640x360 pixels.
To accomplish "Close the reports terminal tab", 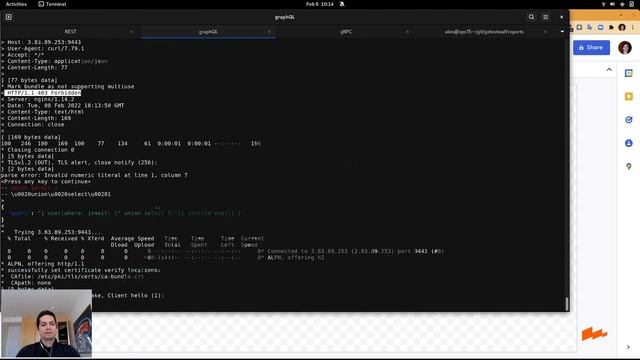I will (x=545, y=31).
